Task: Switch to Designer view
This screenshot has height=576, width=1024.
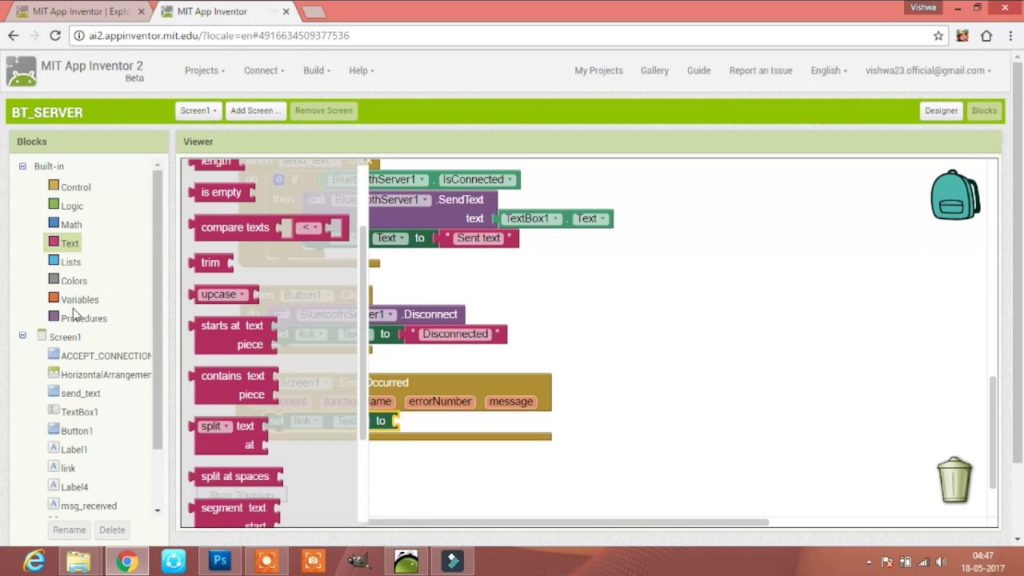Action: coord(940,110)
